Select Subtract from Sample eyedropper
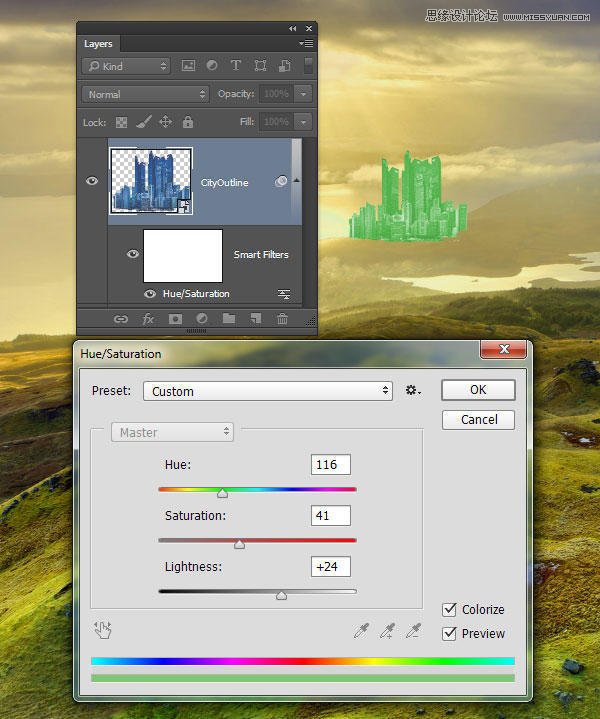Viewport: 600px width, 719px height. tap(413, 631)
